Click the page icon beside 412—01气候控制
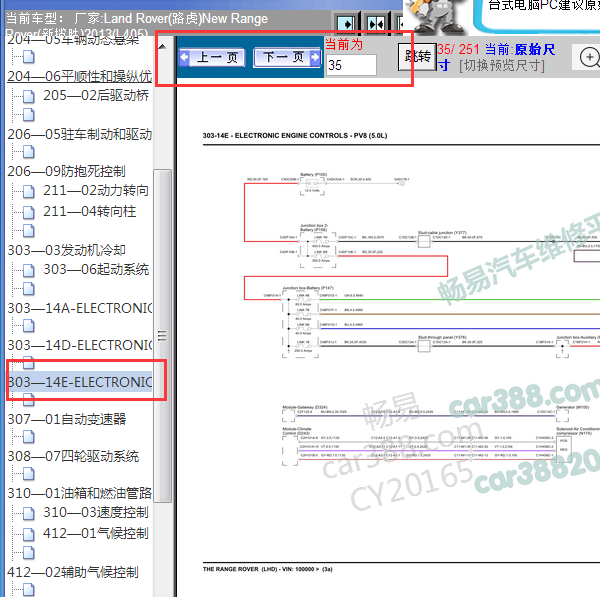The image size is (600, 597). [29, 534]
